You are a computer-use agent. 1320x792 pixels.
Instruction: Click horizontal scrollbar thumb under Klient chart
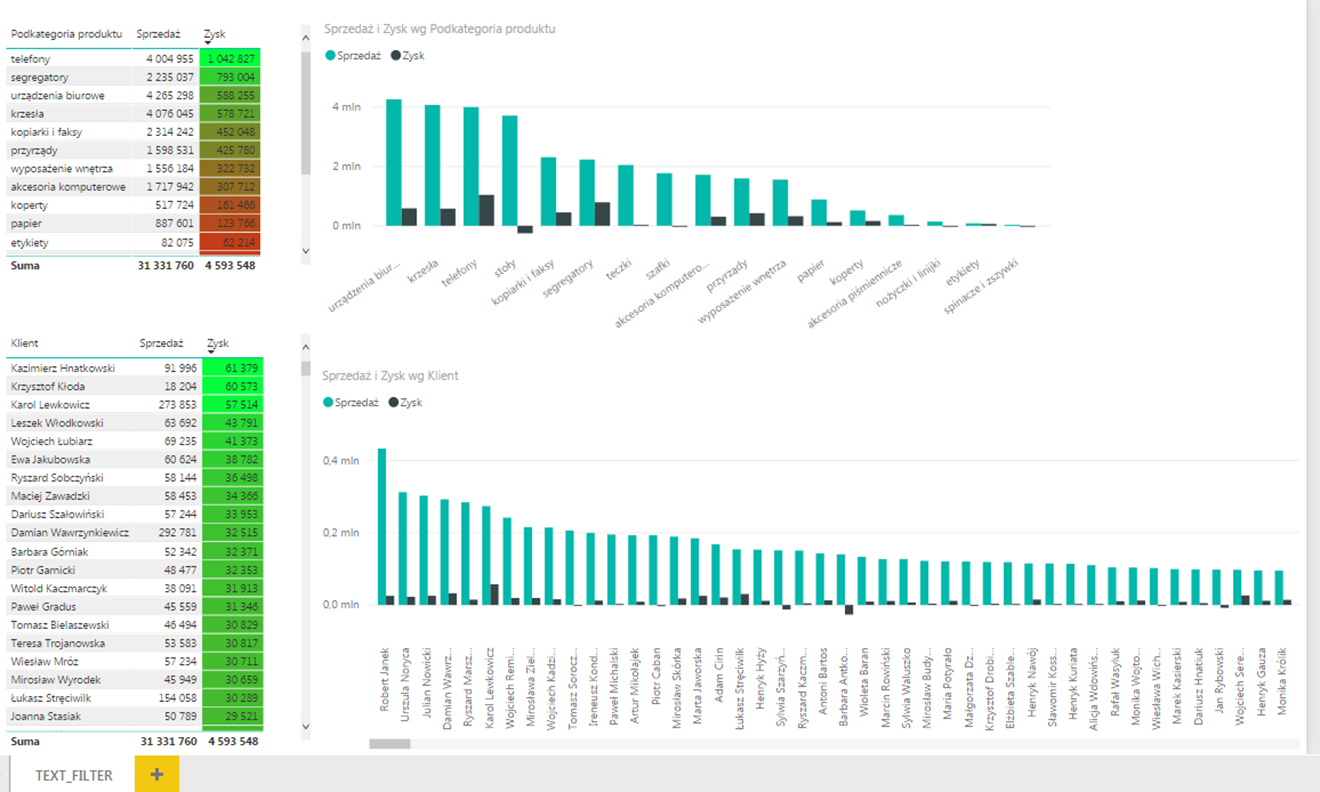click(x=390, y=743)
